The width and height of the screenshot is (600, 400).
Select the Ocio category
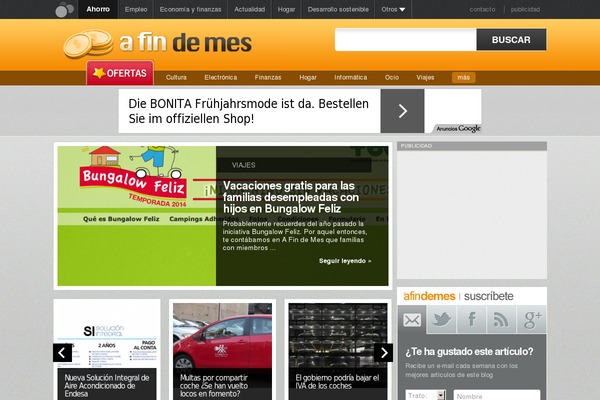coord(392,78)
